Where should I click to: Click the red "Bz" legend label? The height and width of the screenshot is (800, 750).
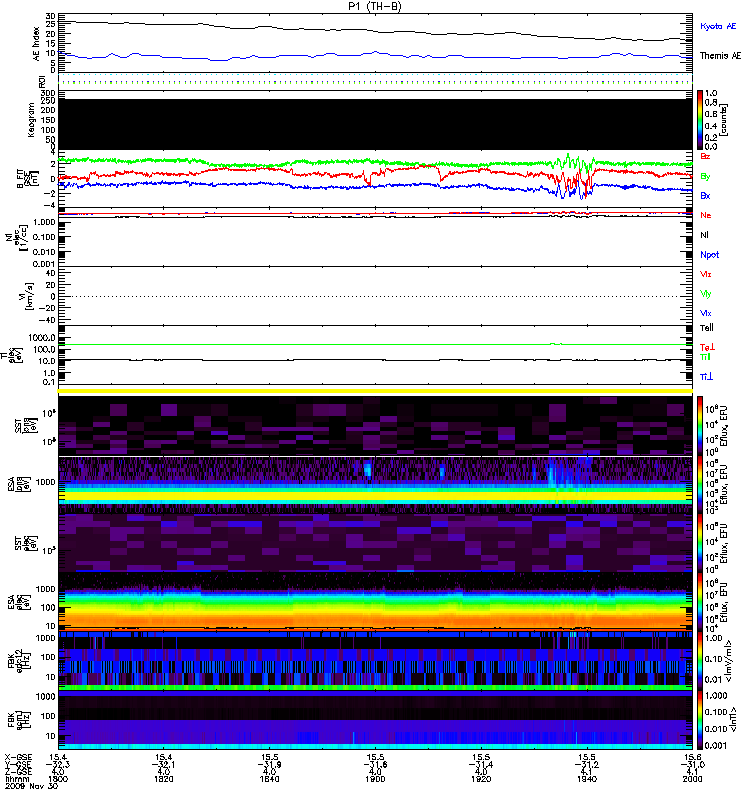(705, 156)
